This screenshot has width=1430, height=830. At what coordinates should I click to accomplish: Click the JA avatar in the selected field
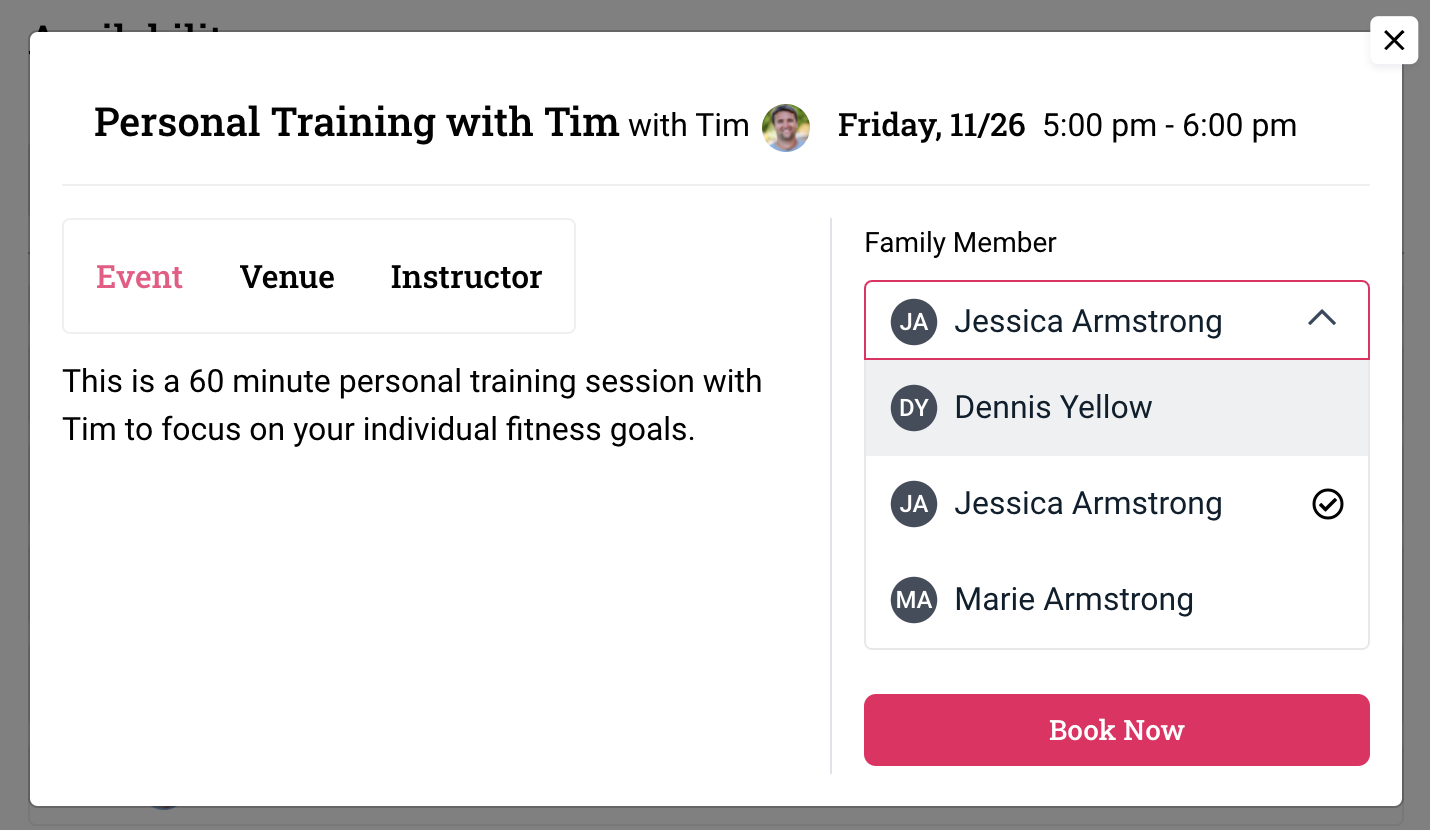coord(914,321)
